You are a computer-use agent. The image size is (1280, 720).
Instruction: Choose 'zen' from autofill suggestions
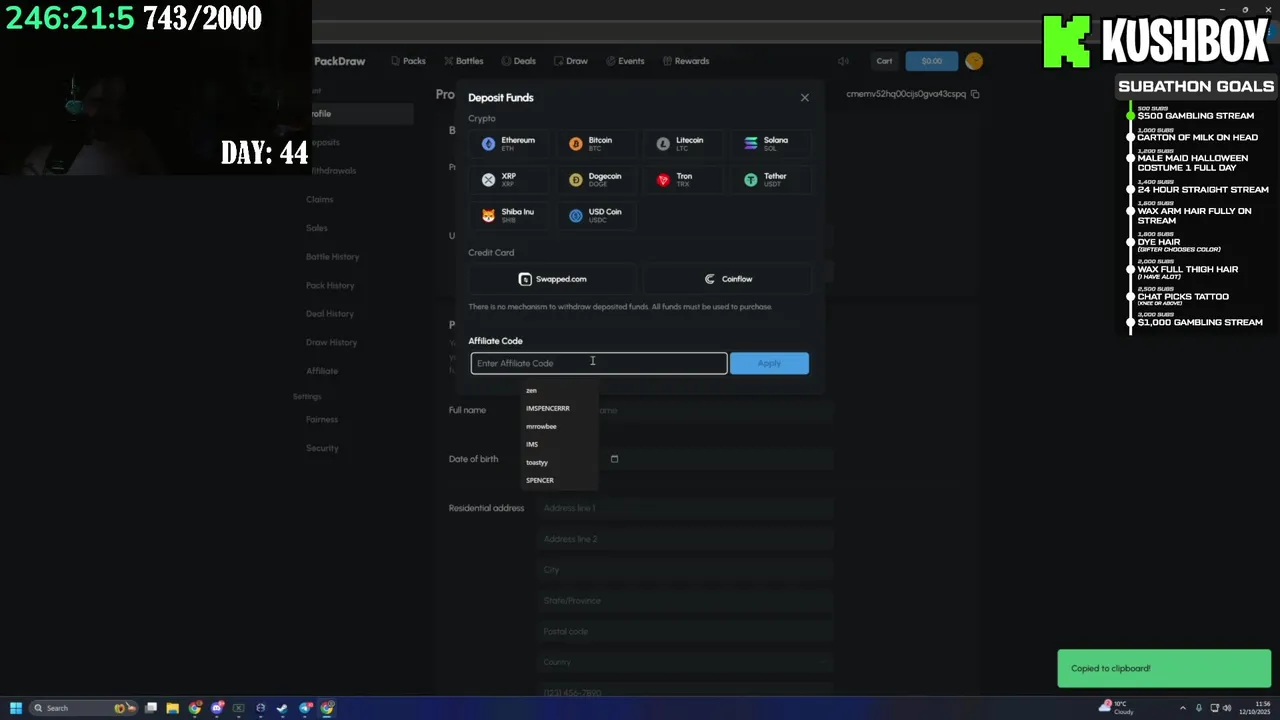point(560,390)
